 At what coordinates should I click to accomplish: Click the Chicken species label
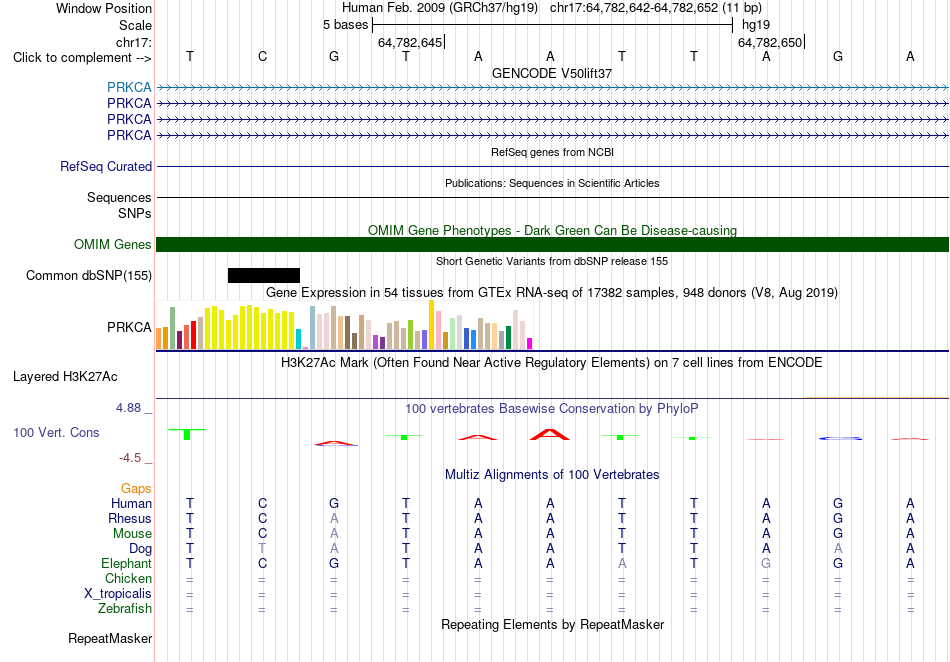pyautogui.click(x=128, y=578)
